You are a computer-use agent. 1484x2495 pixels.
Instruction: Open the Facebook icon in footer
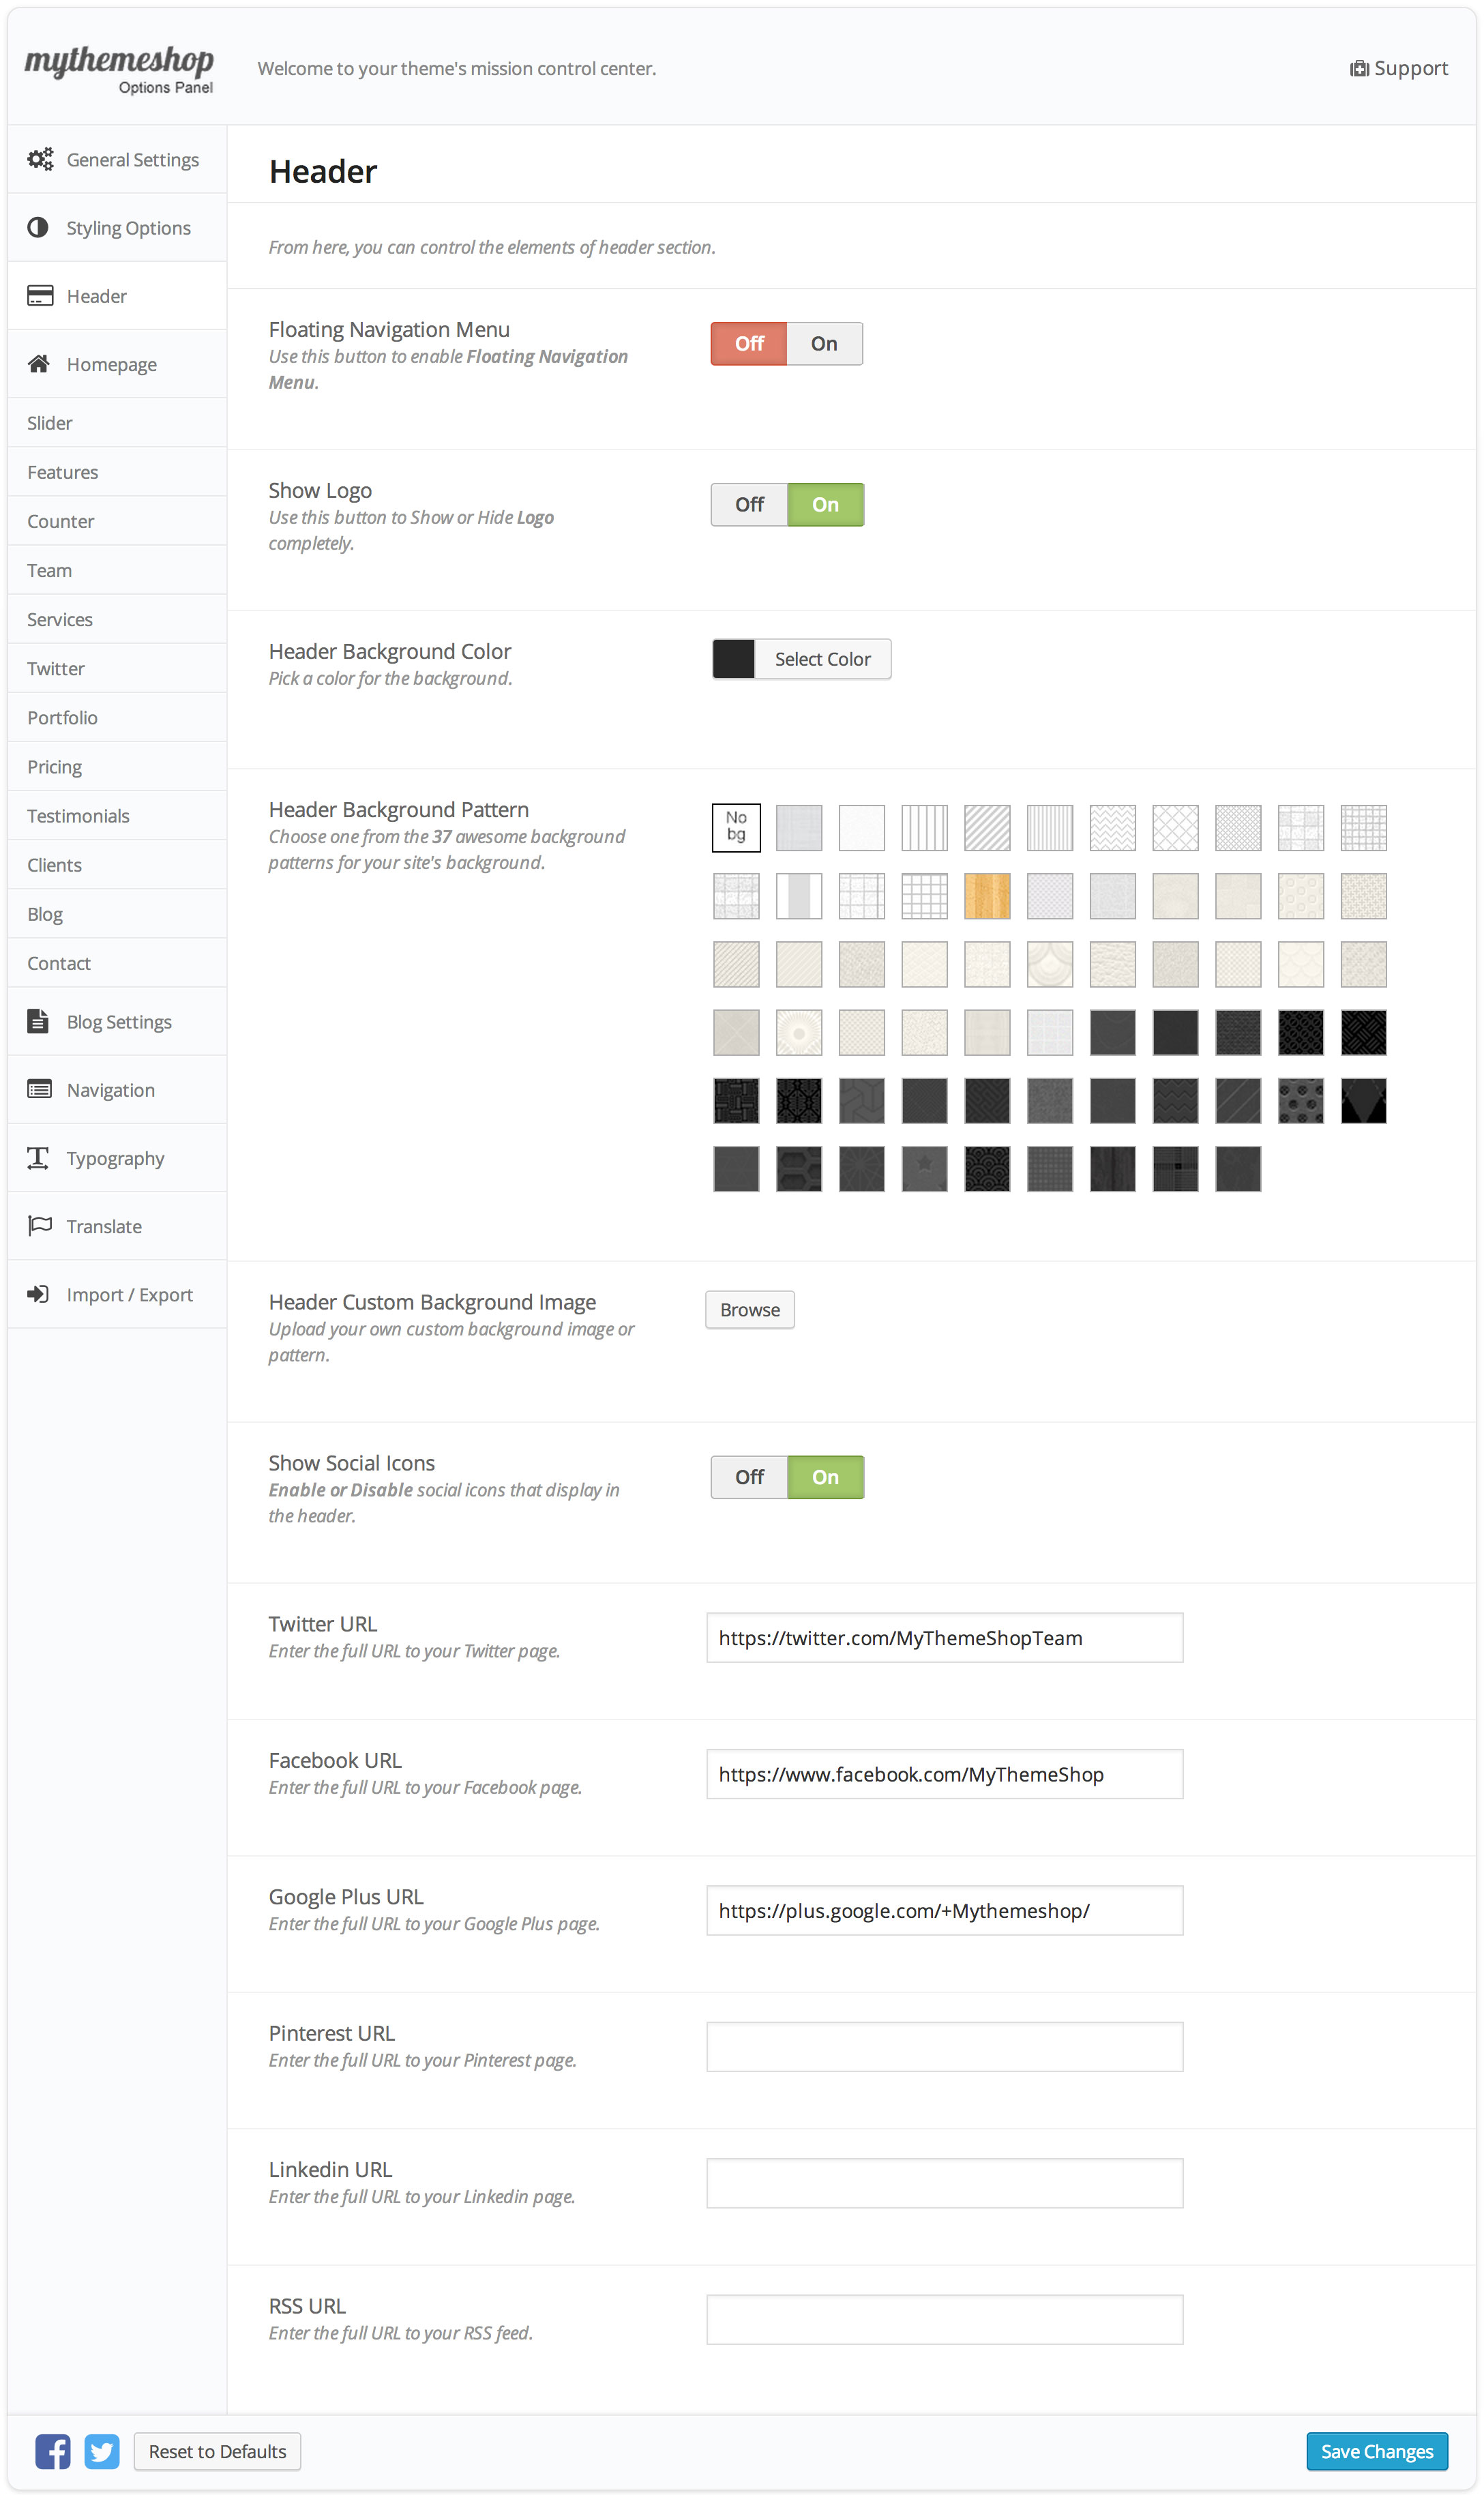pyautogui.click(x=53, y=2450)
